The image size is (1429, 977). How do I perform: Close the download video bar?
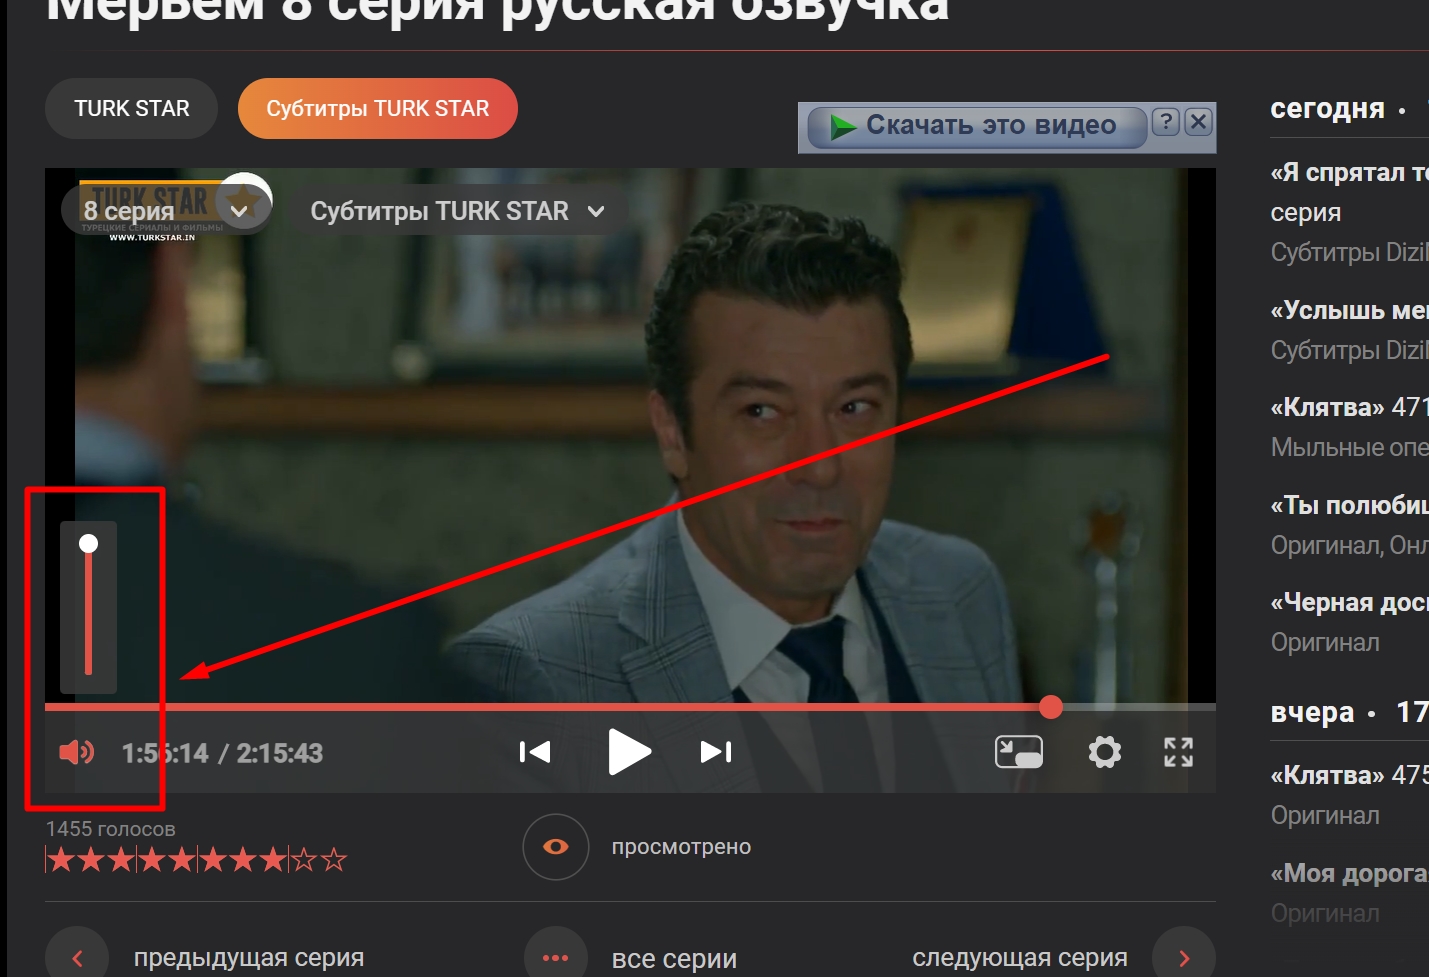(1198, 123)
